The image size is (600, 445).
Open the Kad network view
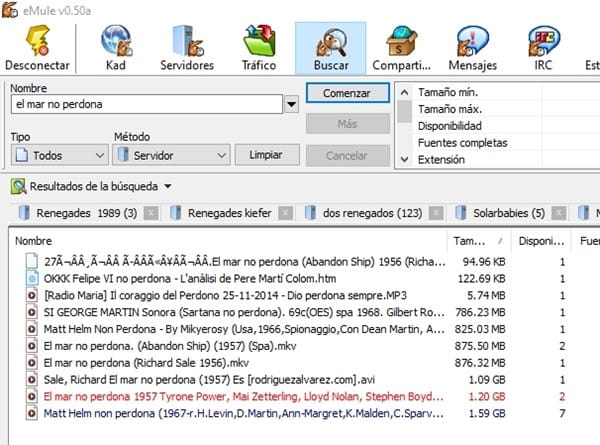coord(116,48)
